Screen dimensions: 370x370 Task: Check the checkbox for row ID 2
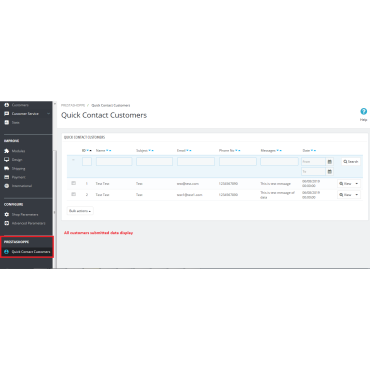[x=74, y=194]
